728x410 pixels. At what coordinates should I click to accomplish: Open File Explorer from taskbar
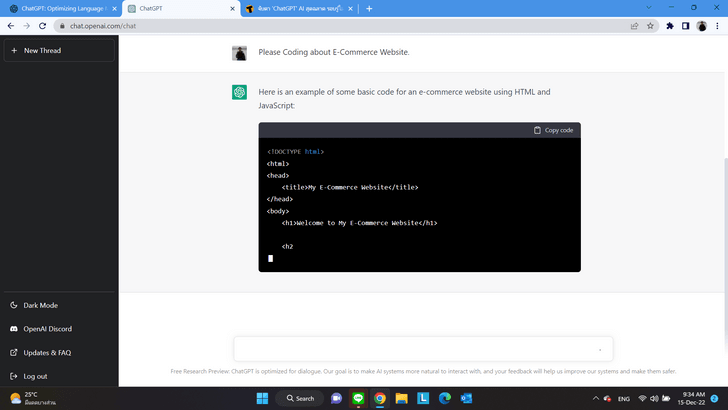point(402,398)
